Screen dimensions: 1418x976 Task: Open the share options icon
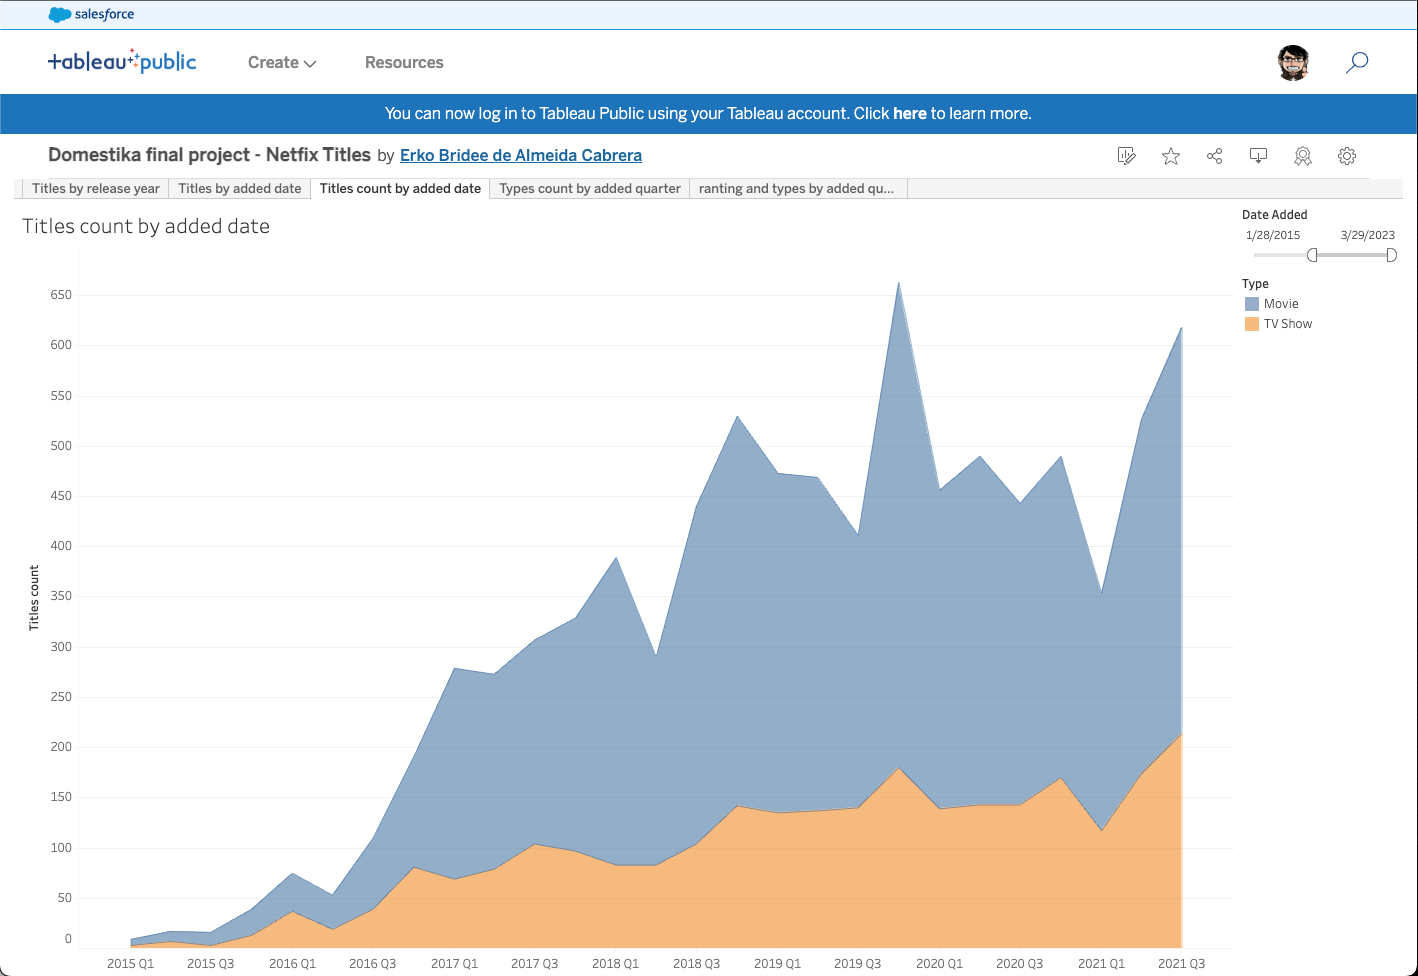click(x=1215, y=156)
